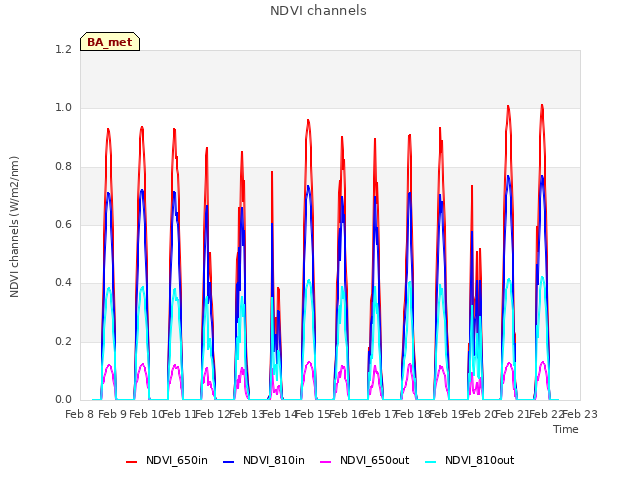Click the cyan NDVI_810out legend swatch
Viewport: 640px width, 480px height.
pyautogui.click(x=430, y=462)
